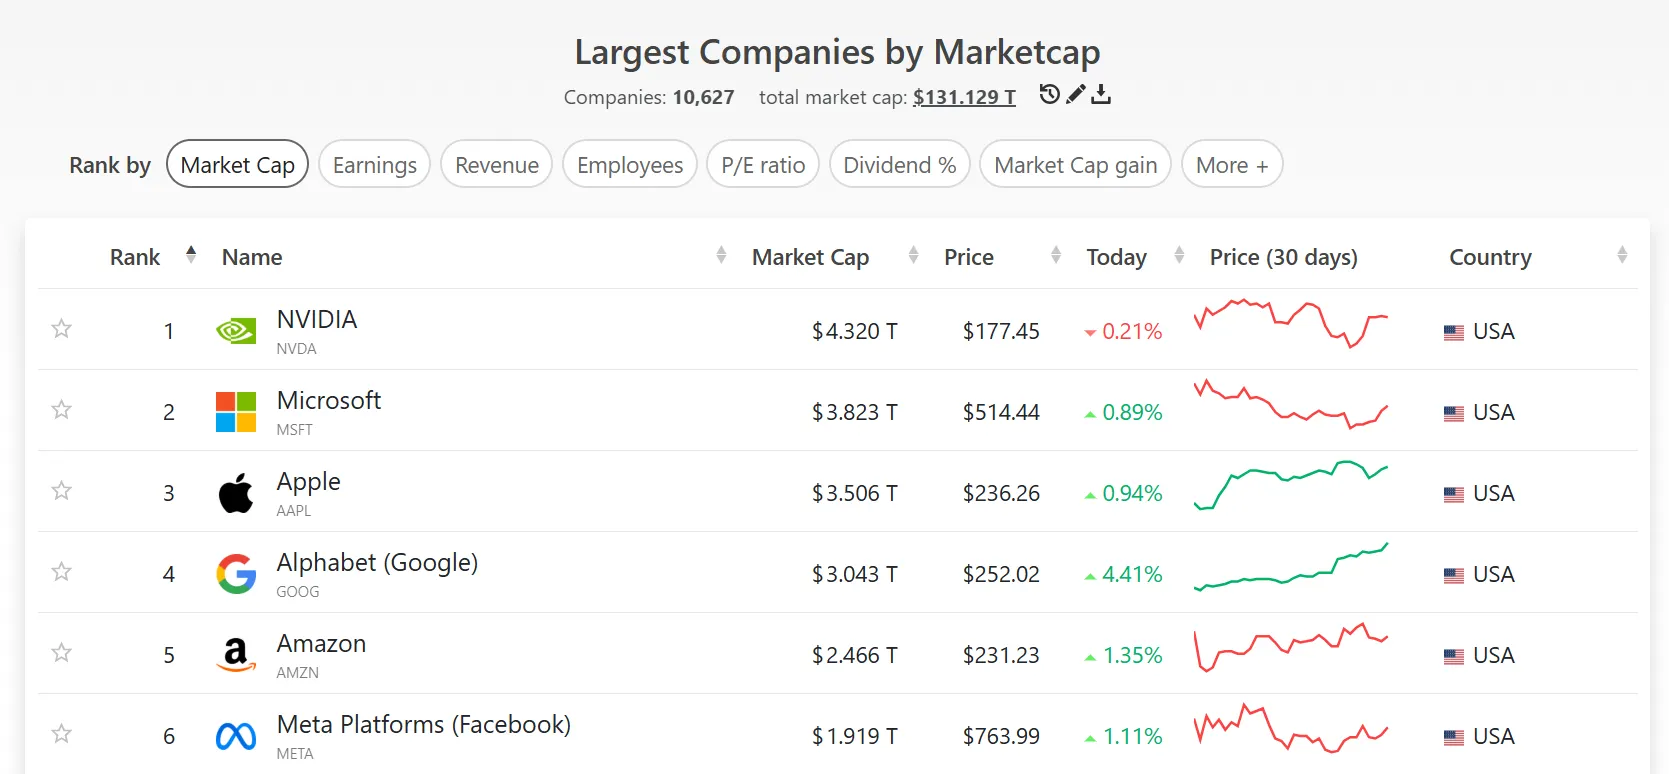Click the history clock icon beside total market cap

click(1049, 94)
